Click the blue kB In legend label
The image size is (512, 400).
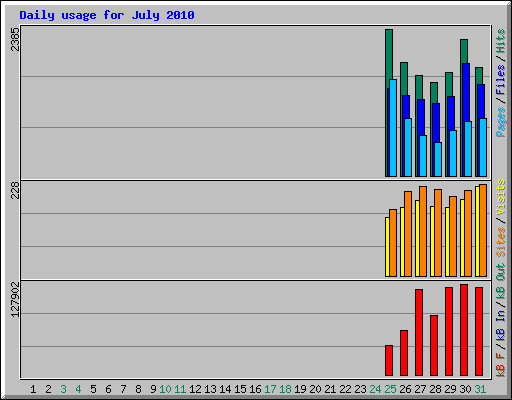(500, 326)
